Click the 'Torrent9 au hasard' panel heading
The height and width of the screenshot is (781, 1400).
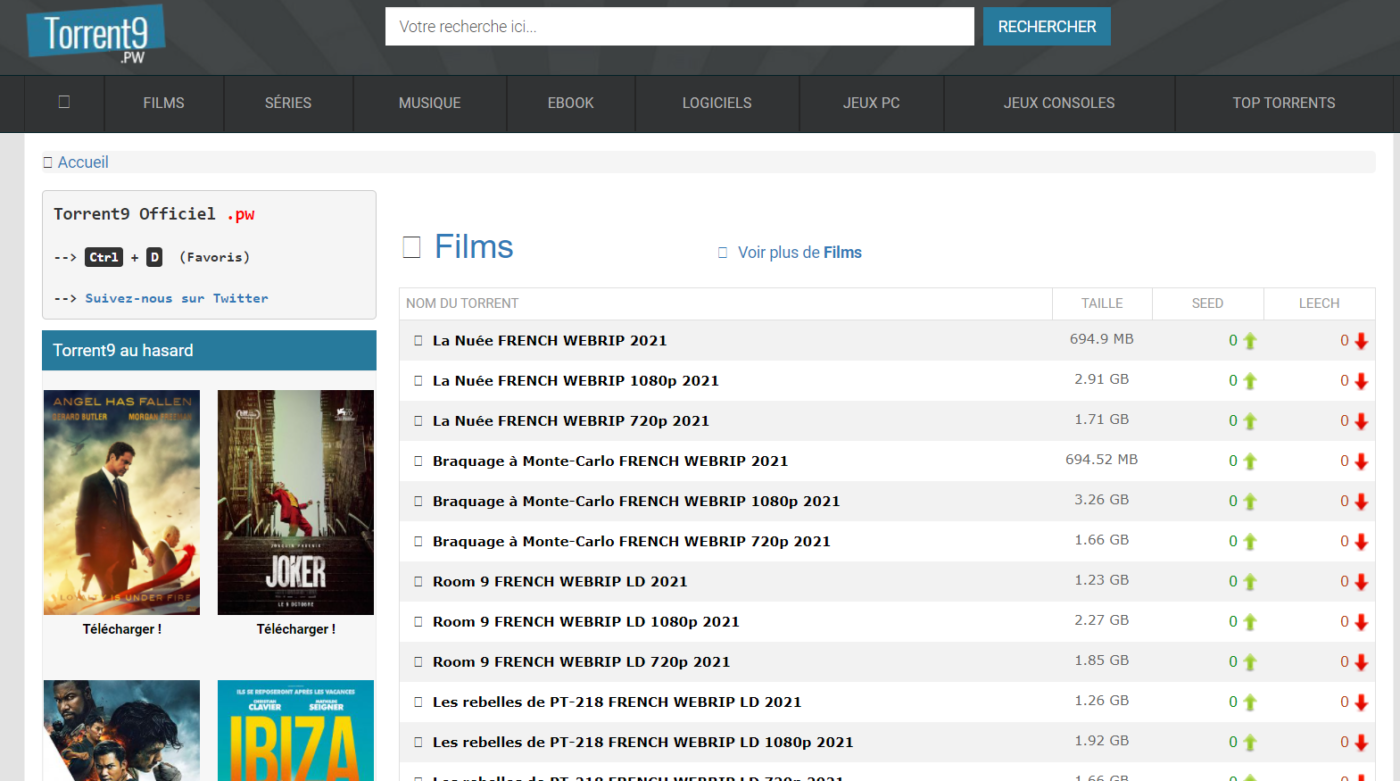coord(209,350)
